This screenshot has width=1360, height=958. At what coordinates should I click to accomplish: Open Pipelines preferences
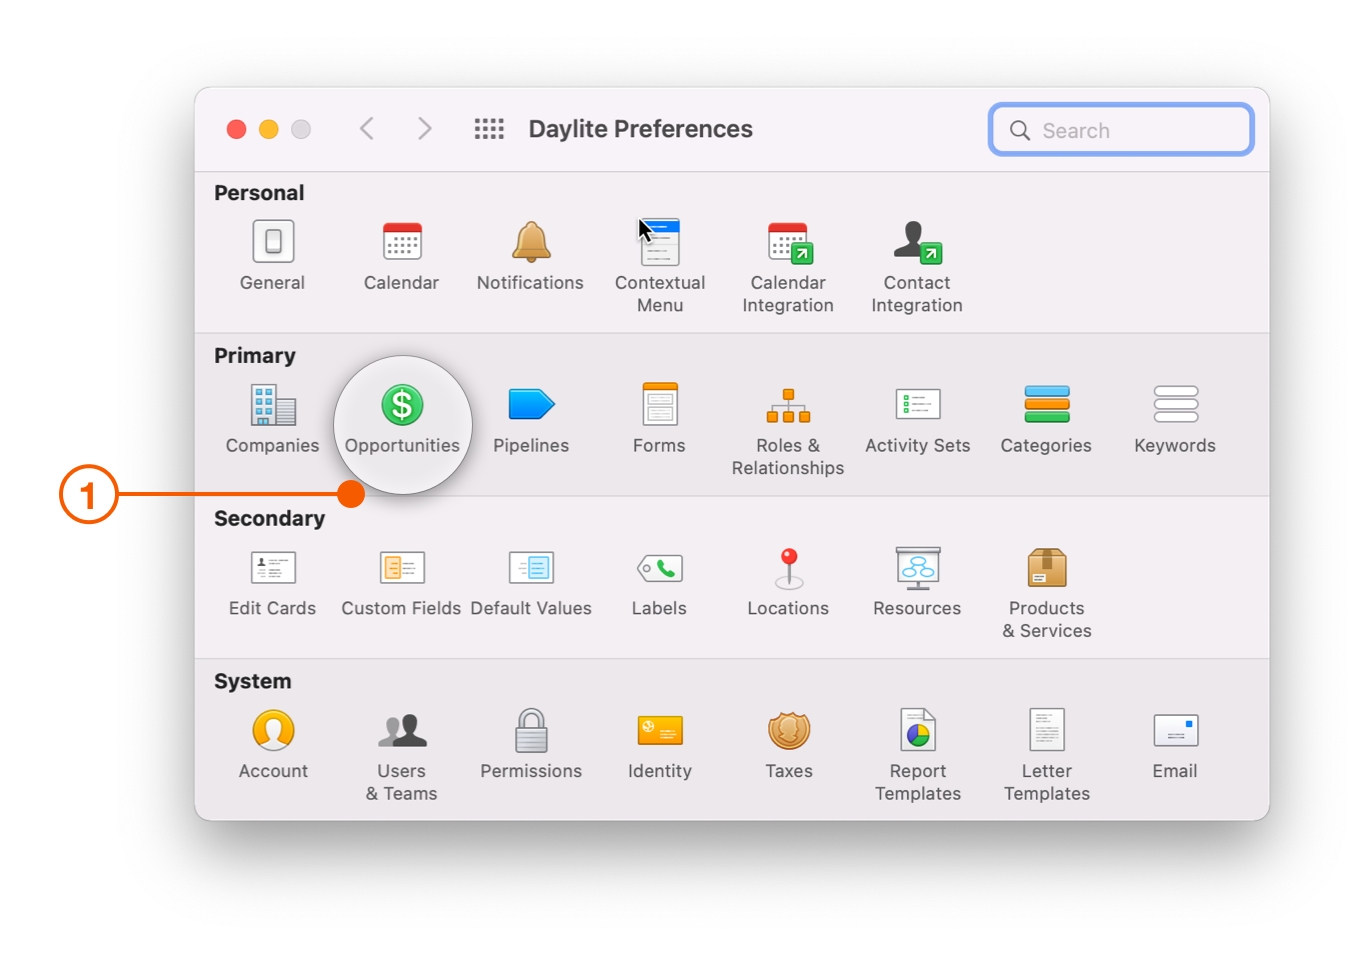pos(530,406)
